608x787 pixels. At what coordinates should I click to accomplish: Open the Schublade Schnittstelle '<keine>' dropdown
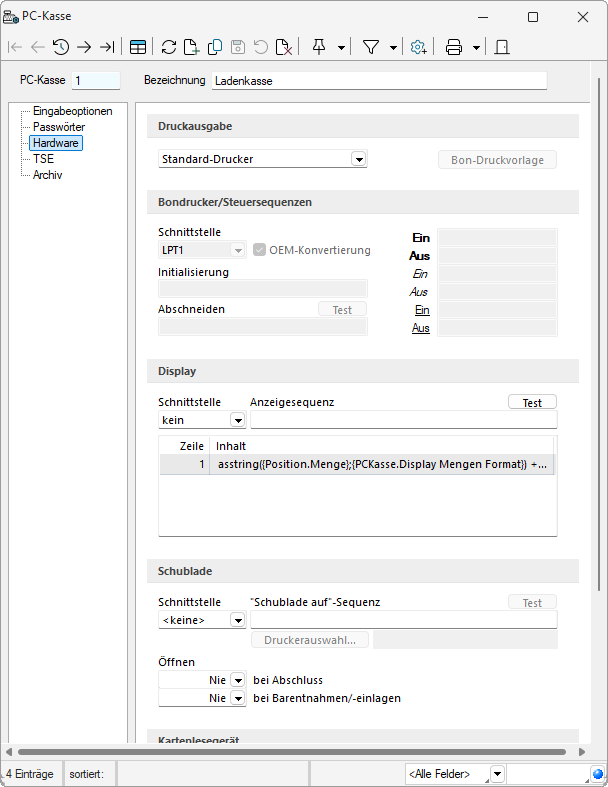237,621
